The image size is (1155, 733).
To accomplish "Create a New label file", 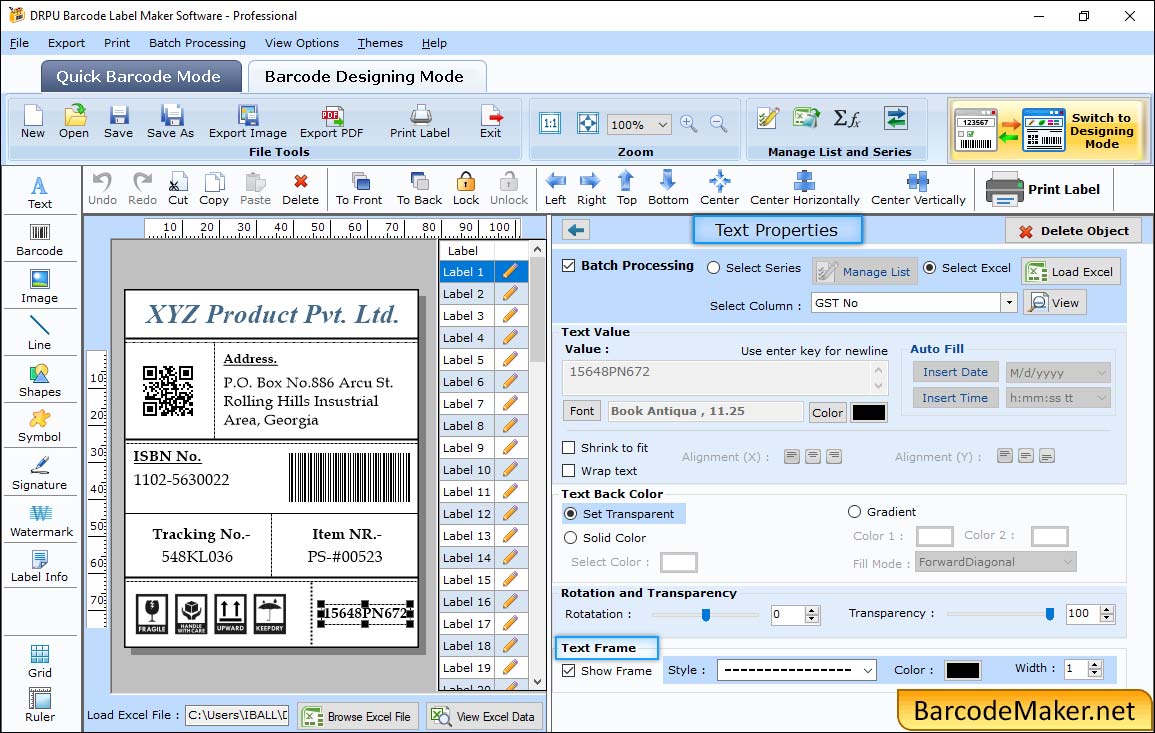I will [32, 122].
